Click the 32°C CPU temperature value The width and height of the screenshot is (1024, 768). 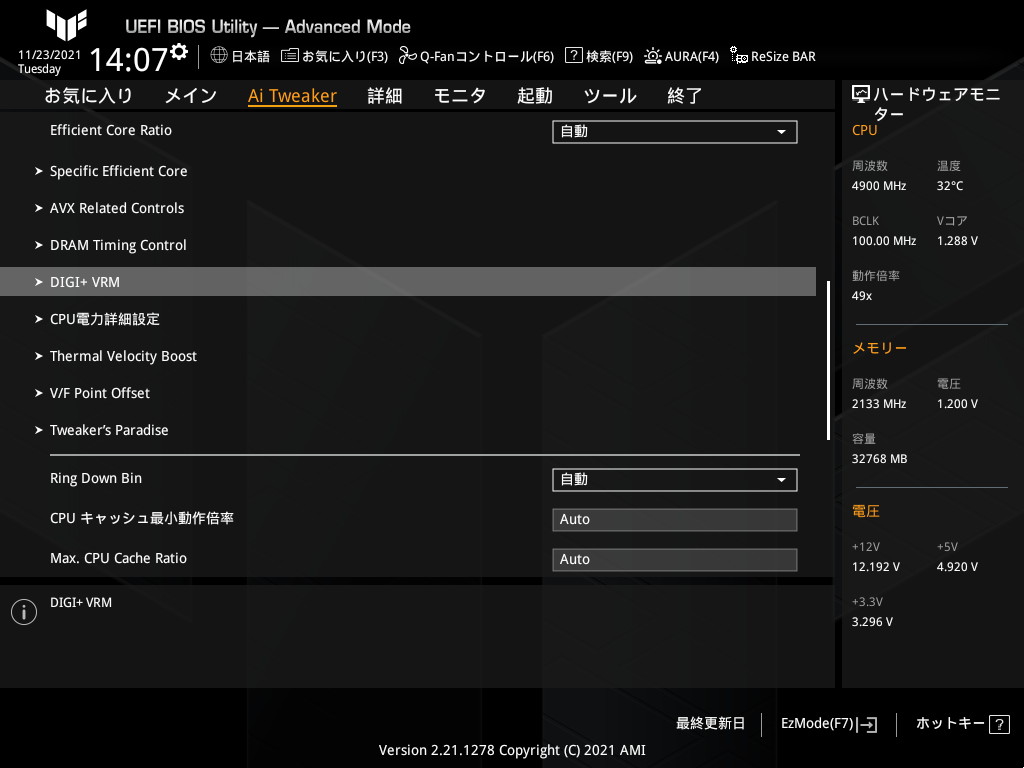coord(950,186)
